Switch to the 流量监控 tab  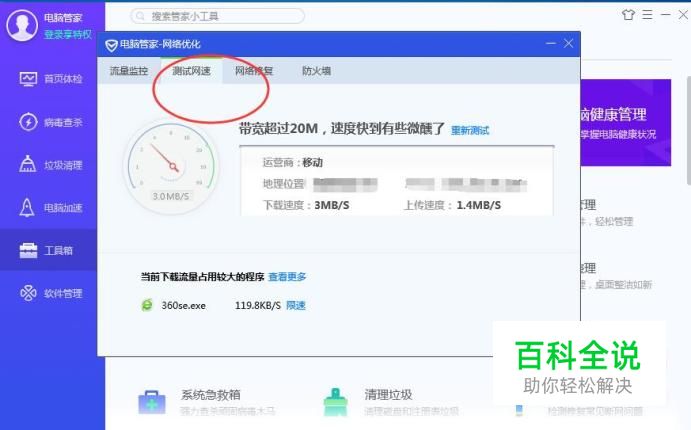(129, 70)
